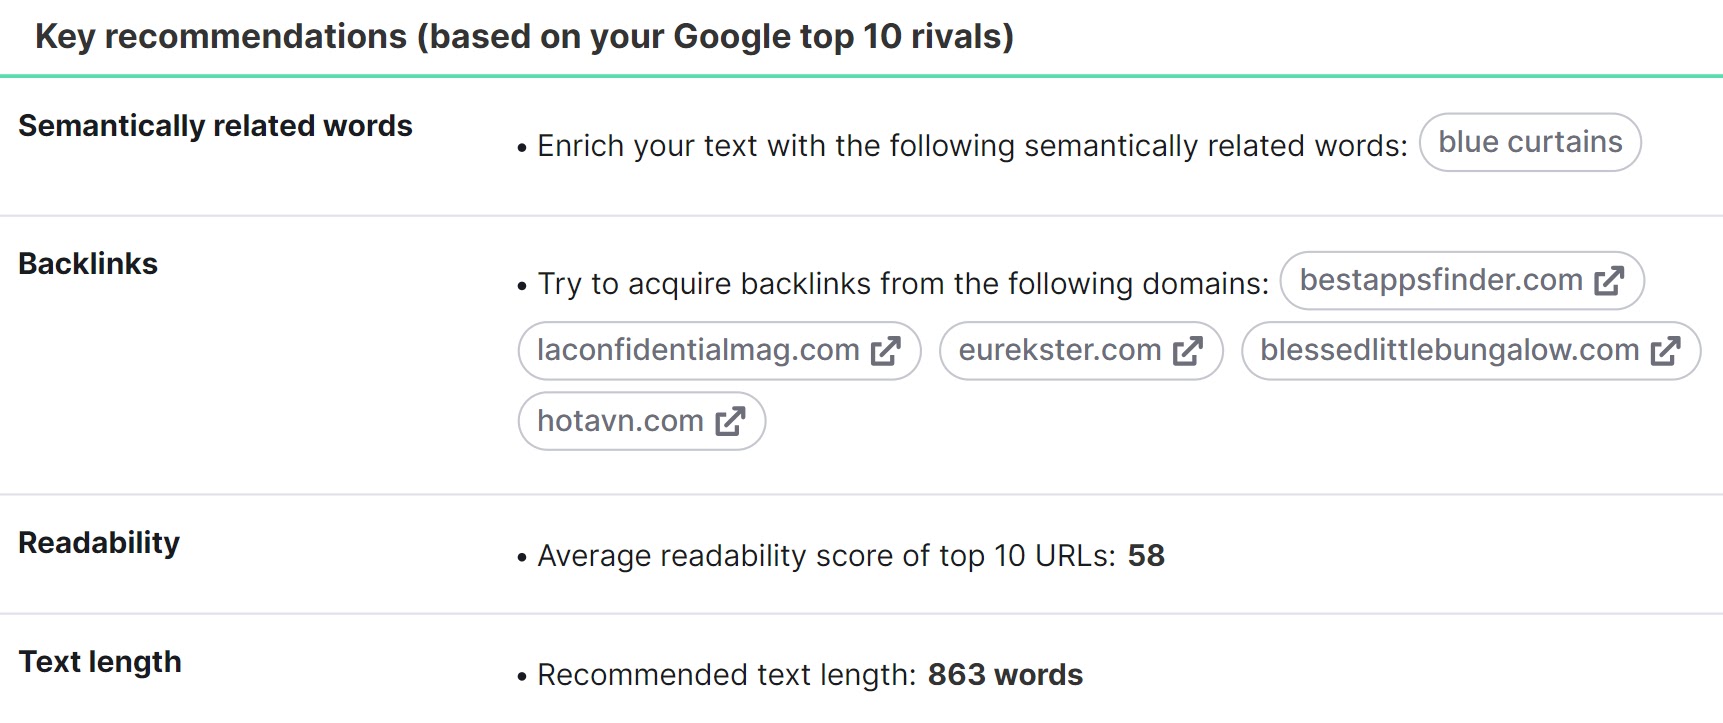
Task: Open blessedlittlebungalow.com via its external link icon
Action: (1668, 350)
